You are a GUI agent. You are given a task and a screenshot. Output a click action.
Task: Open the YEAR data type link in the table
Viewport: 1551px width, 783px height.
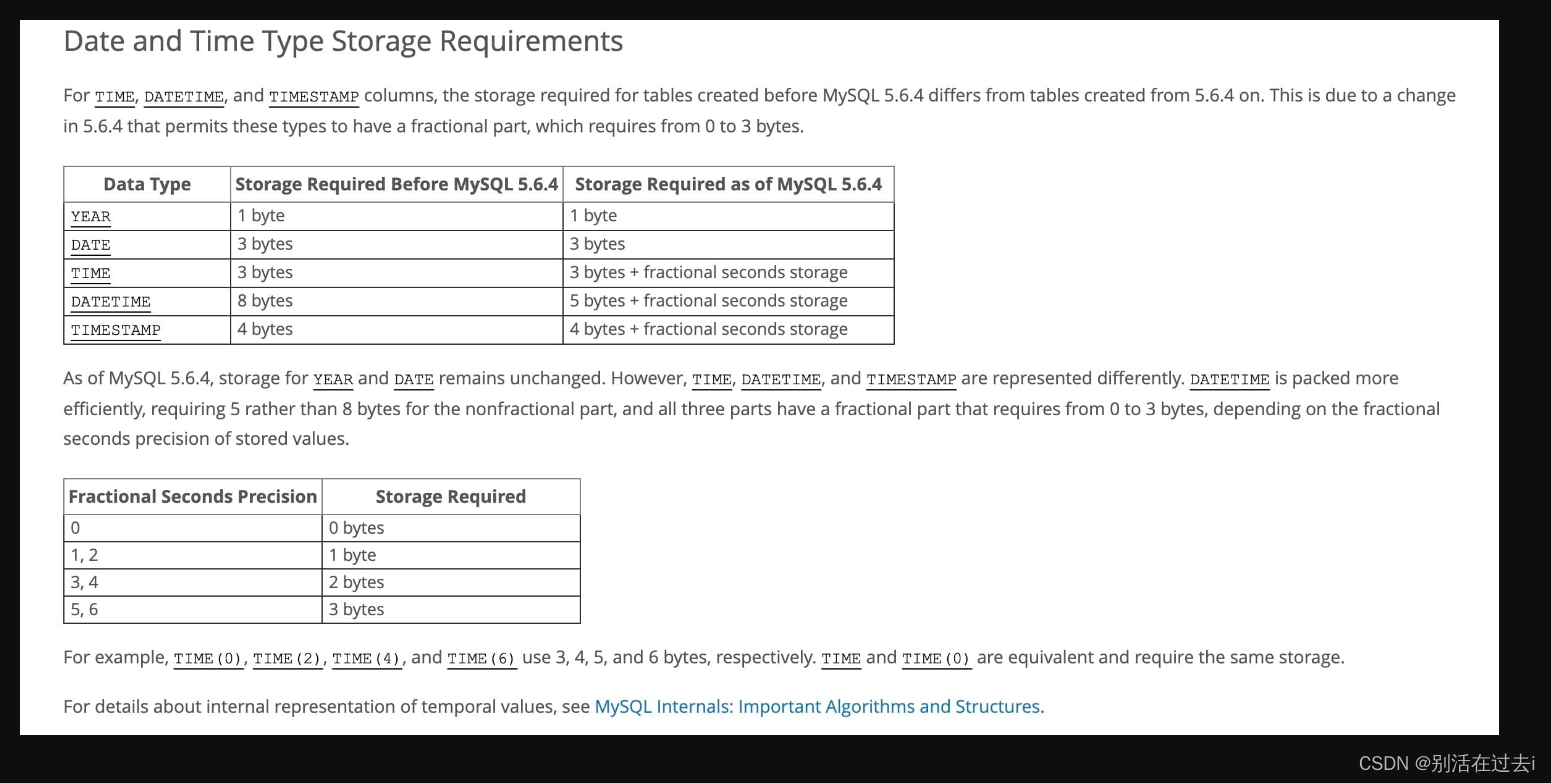[x=90, y=217]
